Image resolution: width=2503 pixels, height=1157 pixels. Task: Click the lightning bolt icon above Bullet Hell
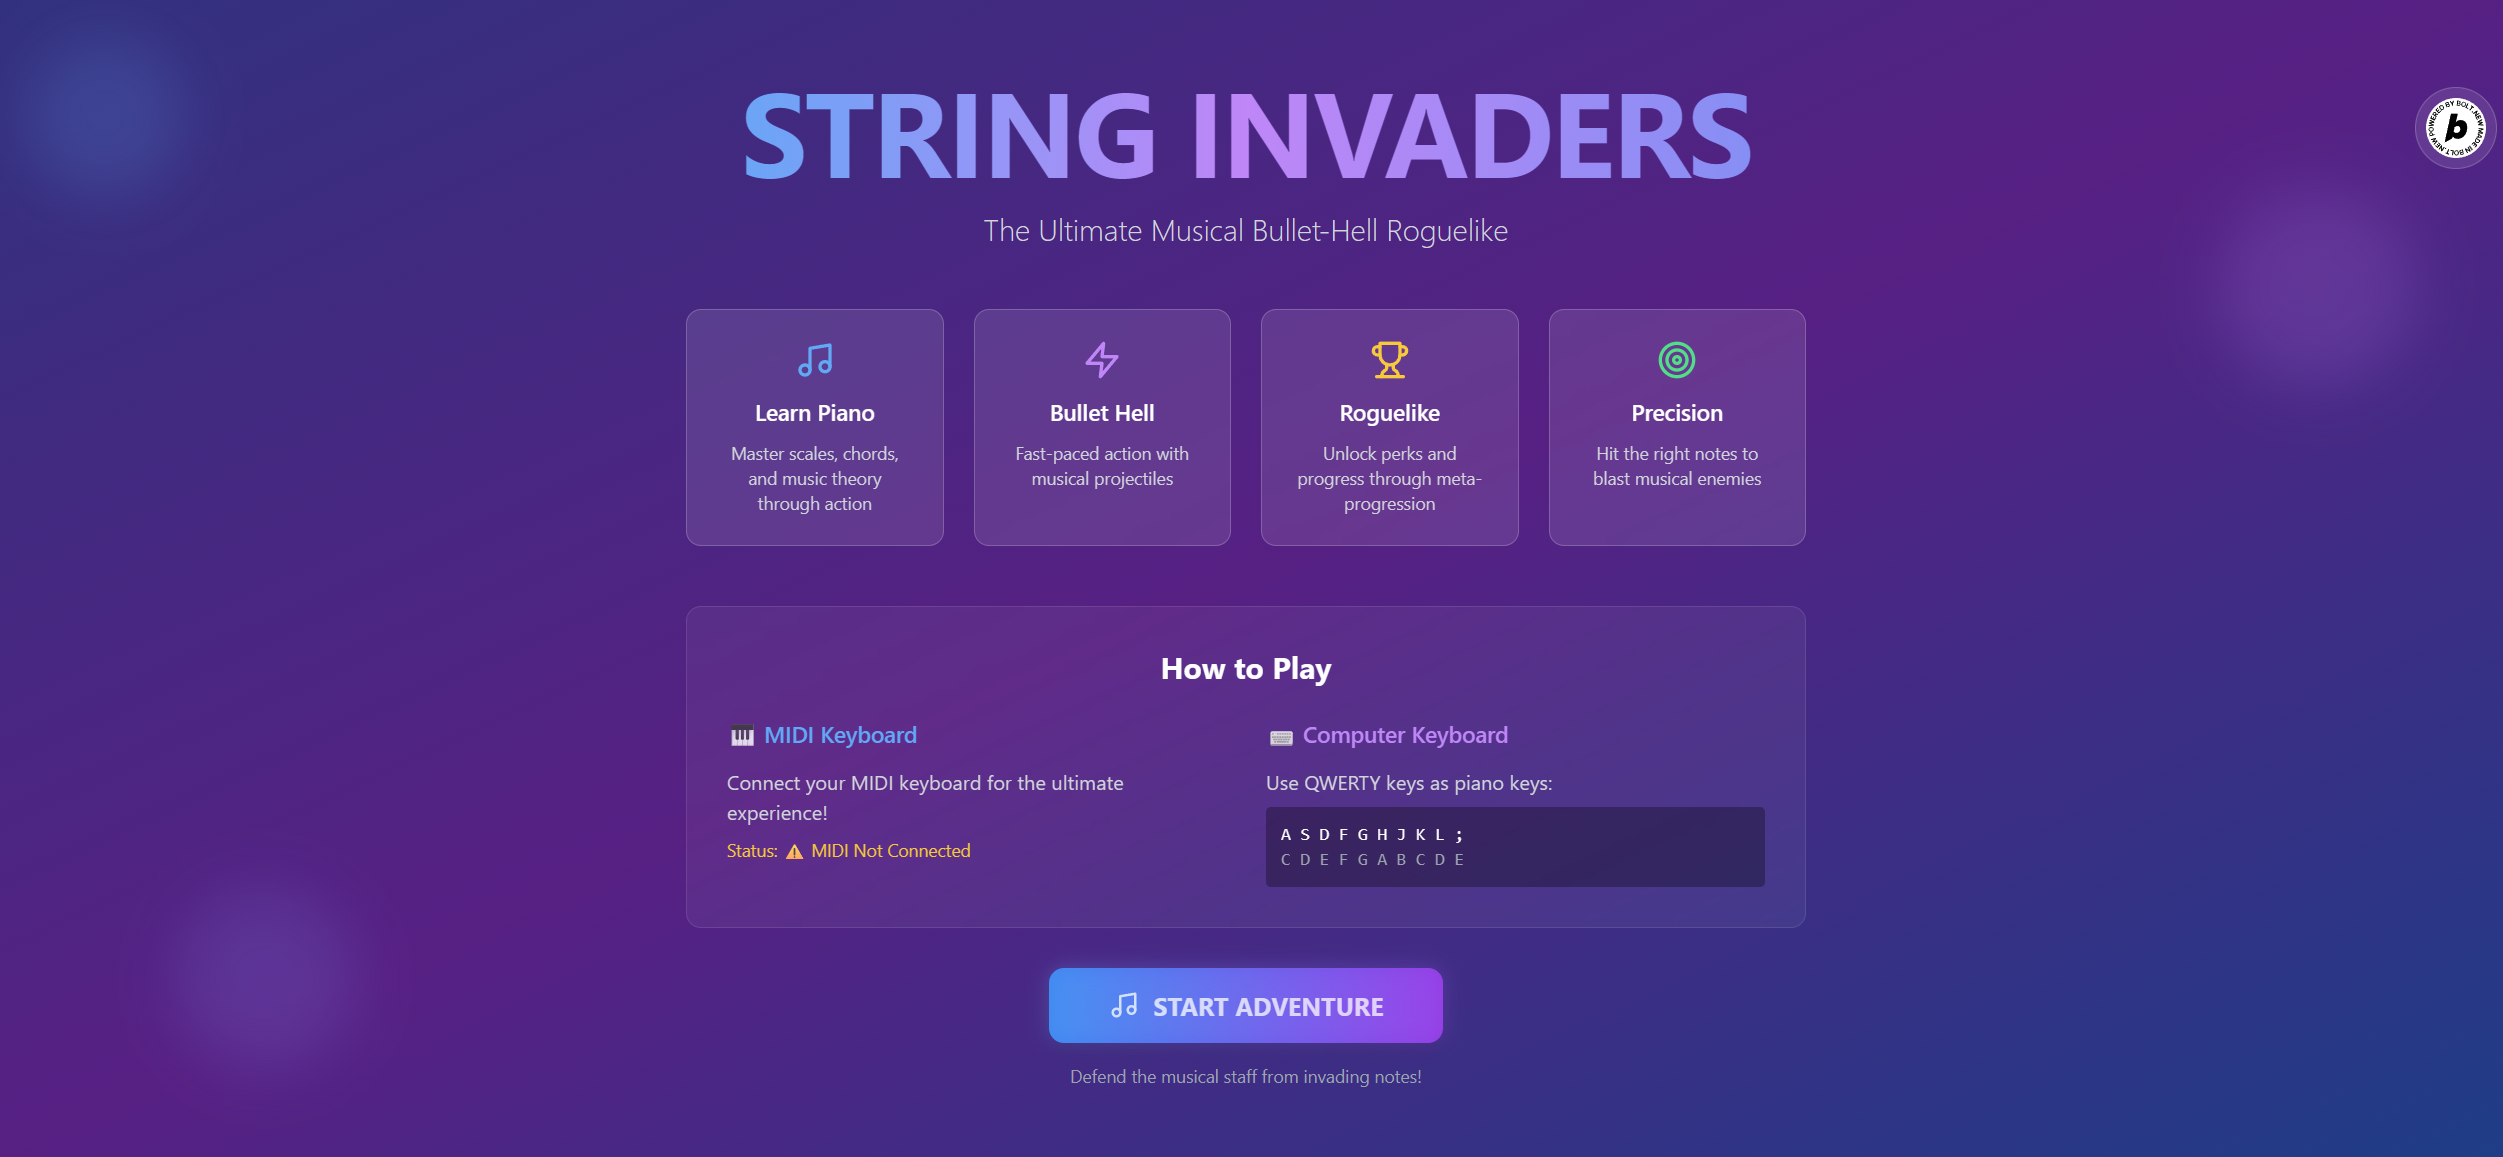pos(1102,360)
